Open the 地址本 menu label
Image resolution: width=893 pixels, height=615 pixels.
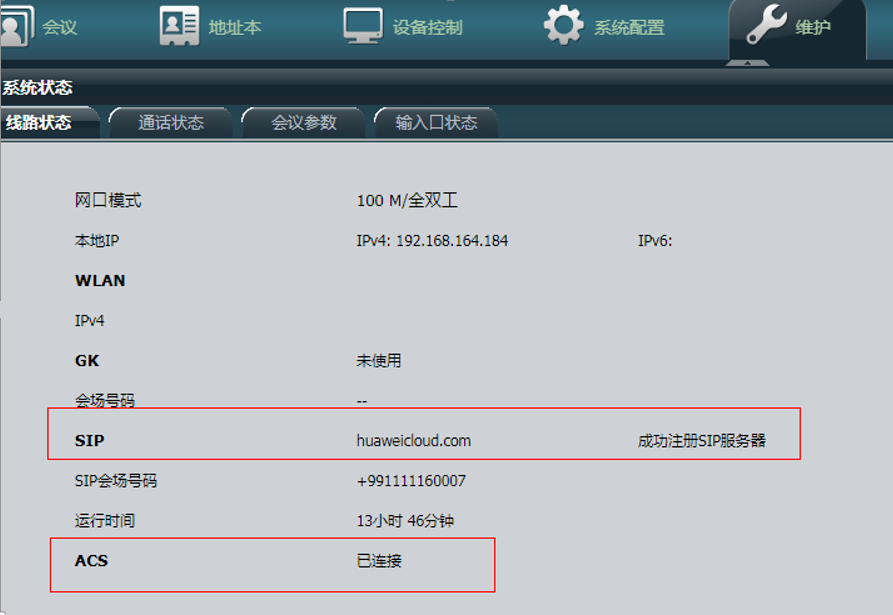235,28
